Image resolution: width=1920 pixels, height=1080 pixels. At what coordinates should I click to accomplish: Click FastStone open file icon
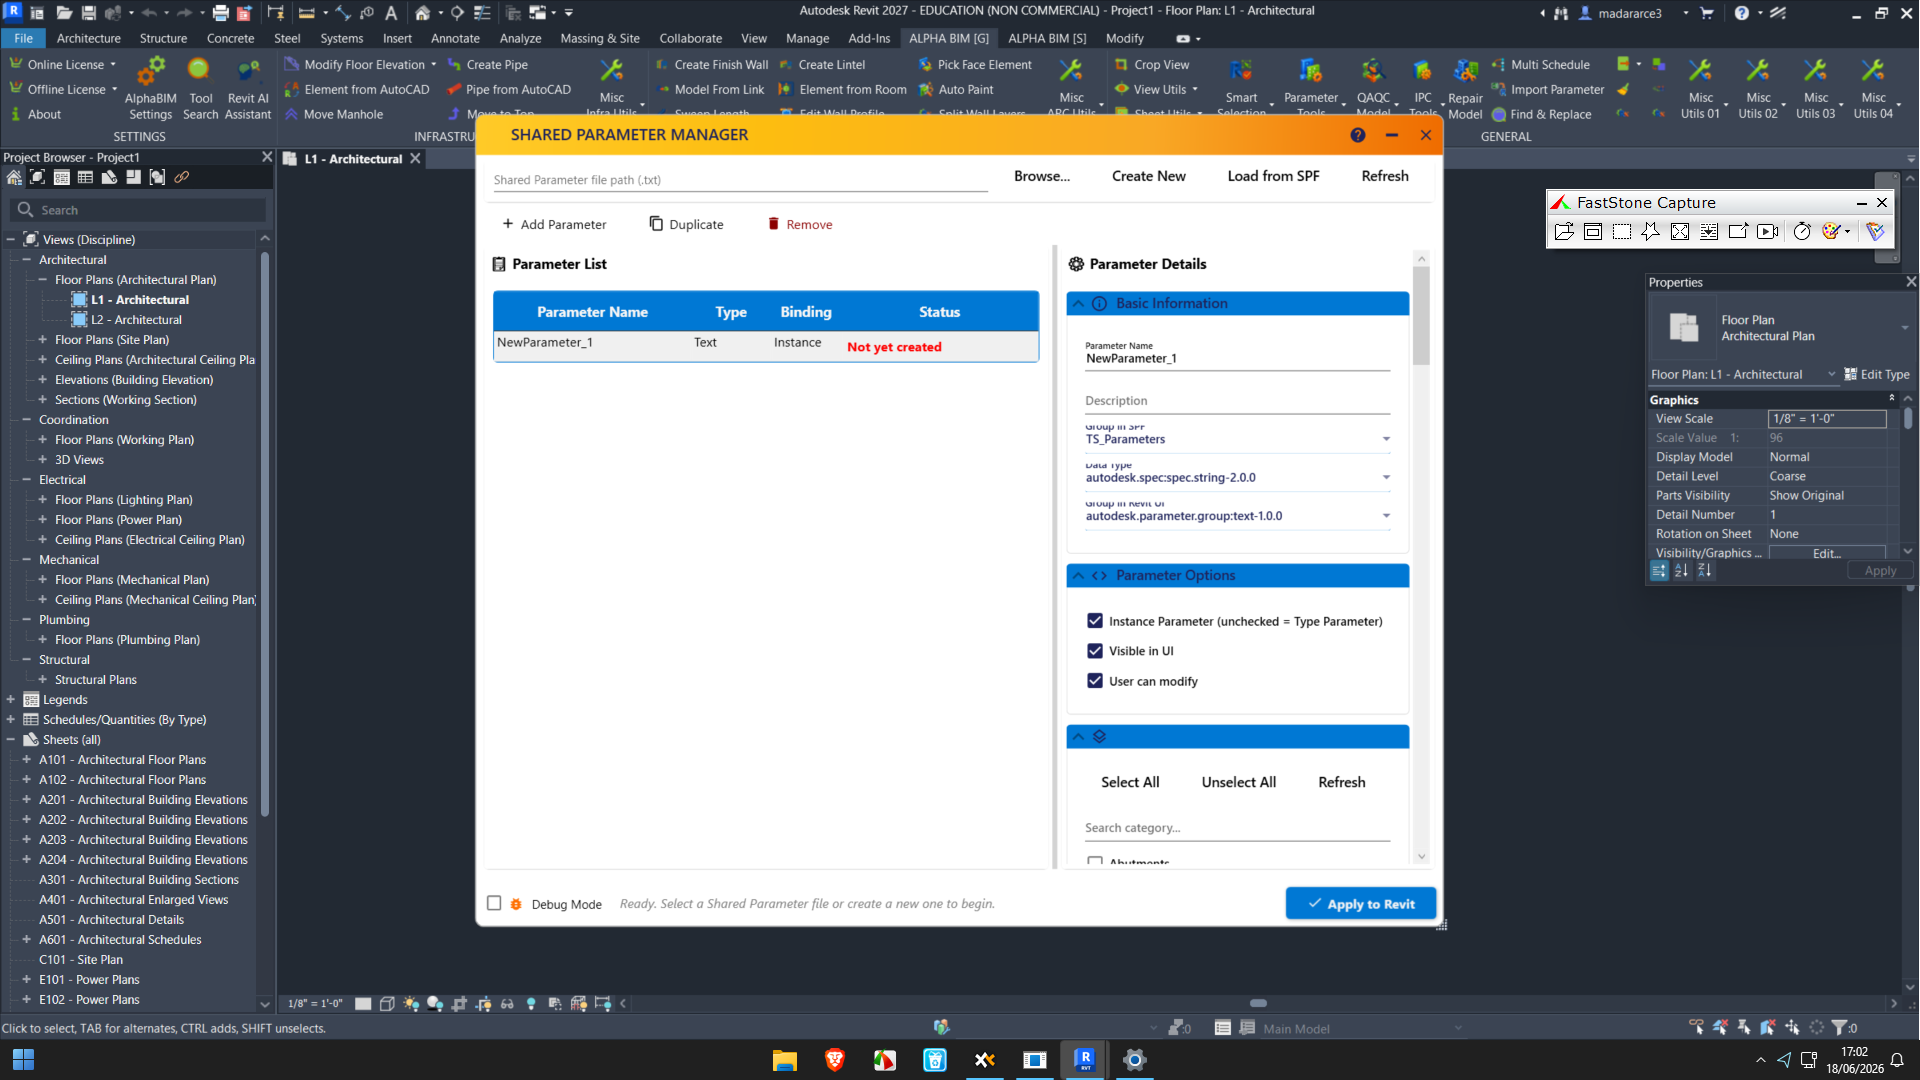point(1564,231)
